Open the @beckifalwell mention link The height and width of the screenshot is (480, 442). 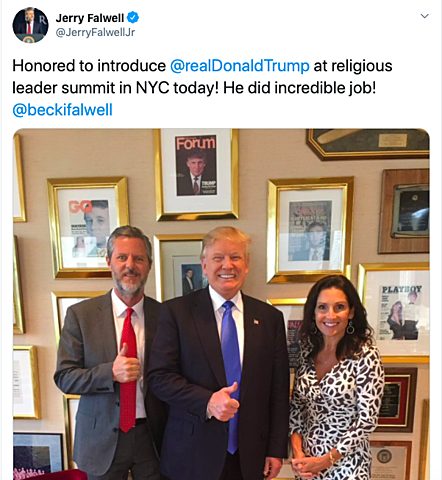pos(62,110)
